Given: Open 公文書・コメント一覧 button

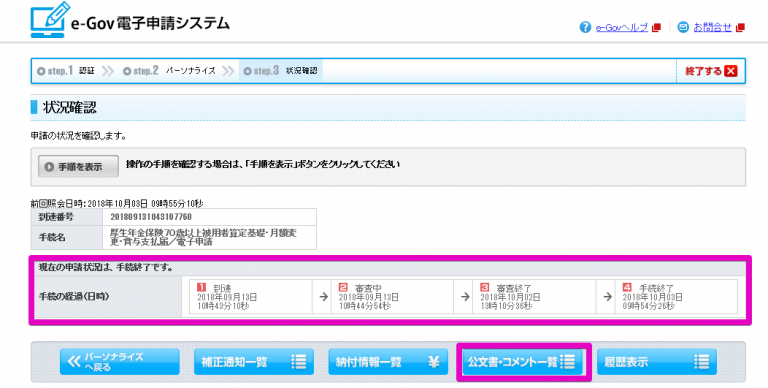Looking at the screenshot, I should click(523, 362).
